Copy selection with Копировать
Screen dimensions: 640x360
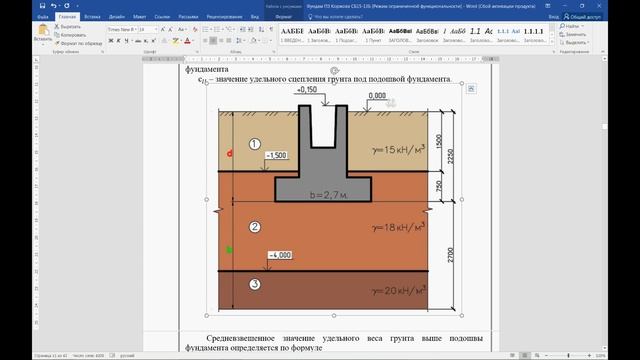pyautogui.click(x=70, y=35)
